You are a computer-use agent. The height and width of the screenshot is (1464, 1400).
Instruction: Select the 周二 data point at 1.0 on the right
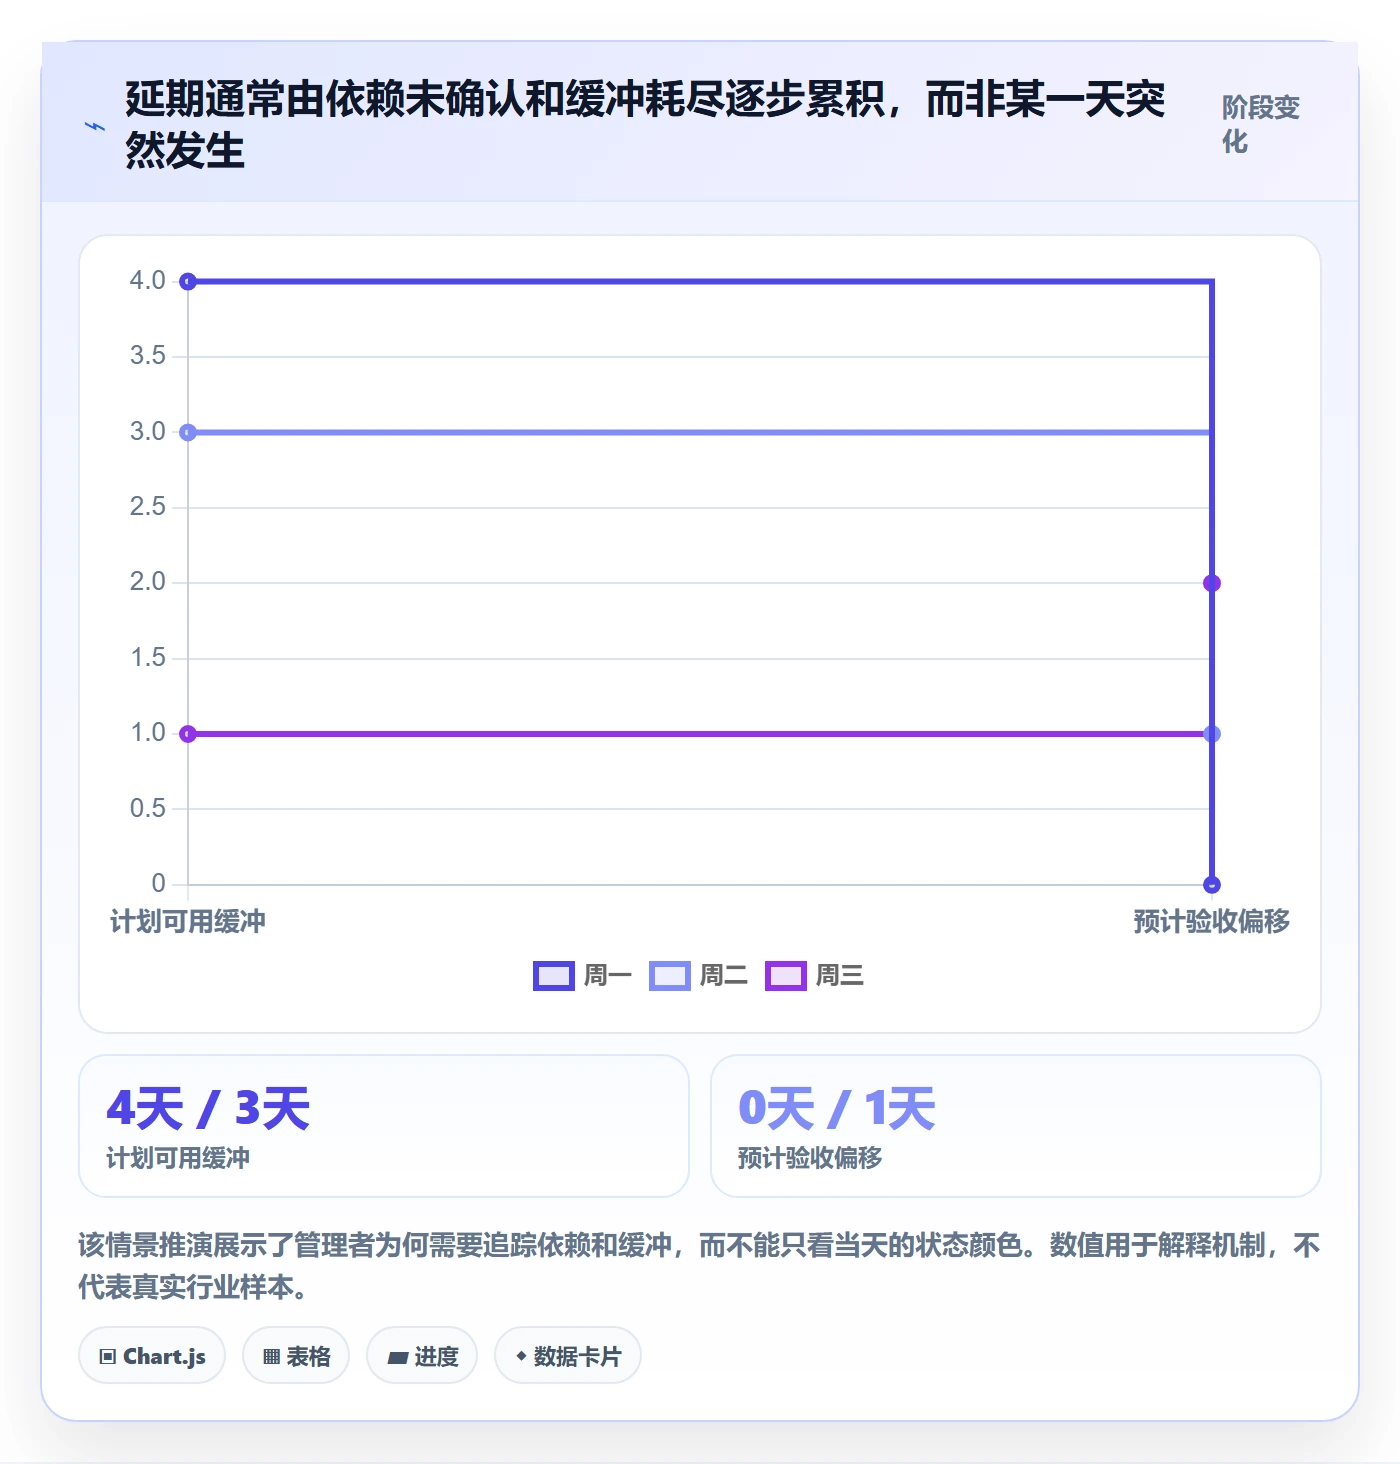pyautogui.click(x=1212, y=734)
